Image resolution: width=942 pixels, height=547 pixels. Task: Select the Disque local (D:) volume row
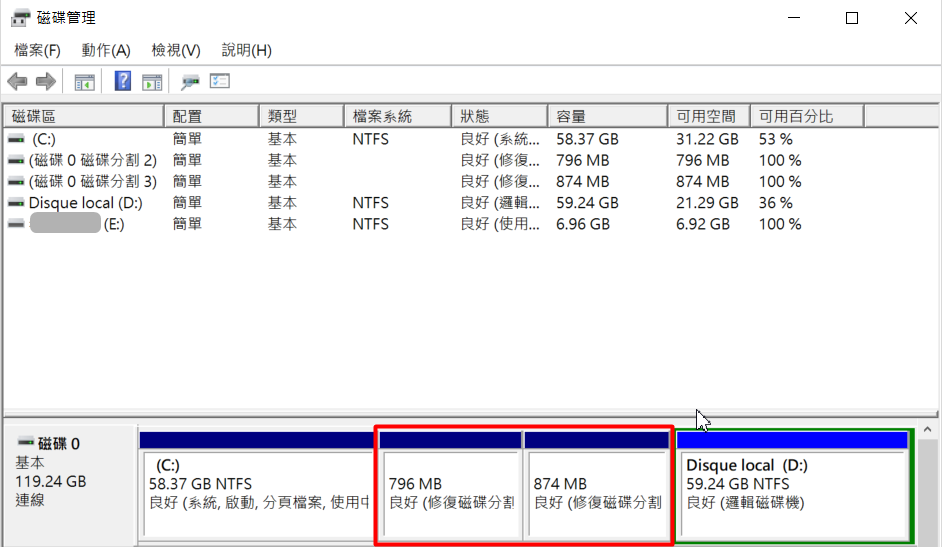pos(470,203)
